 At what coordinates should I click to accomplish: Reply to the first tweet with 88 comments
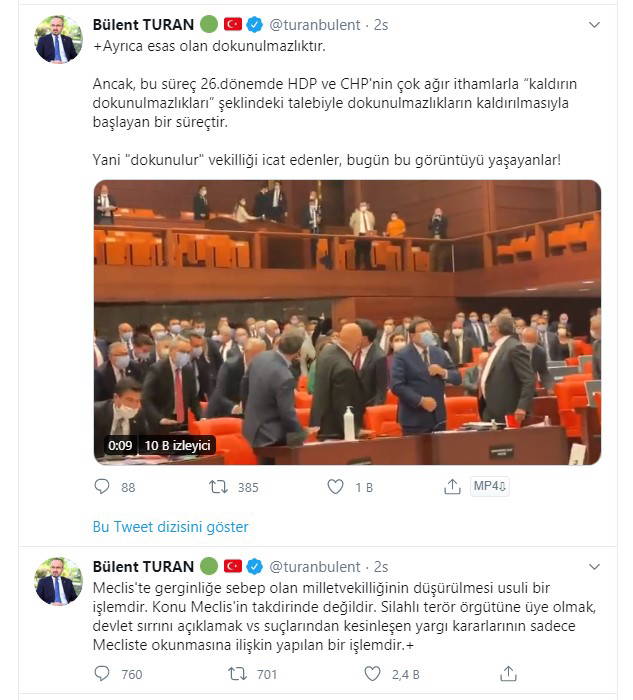coord(102,486)
